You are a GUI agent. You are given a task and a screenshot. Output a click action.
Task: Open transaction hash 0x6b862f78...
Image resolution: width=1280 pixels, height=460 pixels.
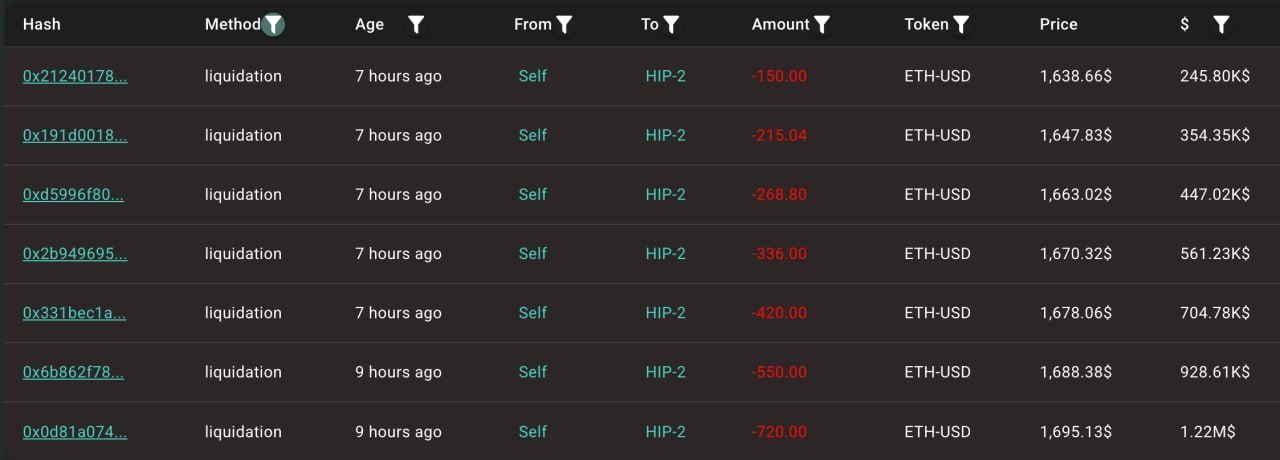(x=73, y=371)
